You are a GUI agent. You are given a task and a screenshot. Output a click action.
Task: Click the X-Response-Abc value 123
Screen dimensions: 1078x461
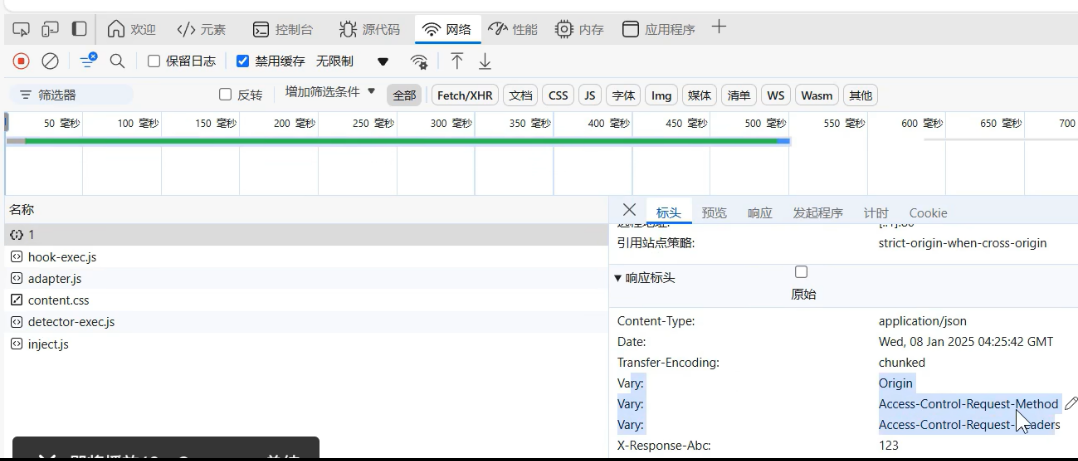(x=888, y=445)
